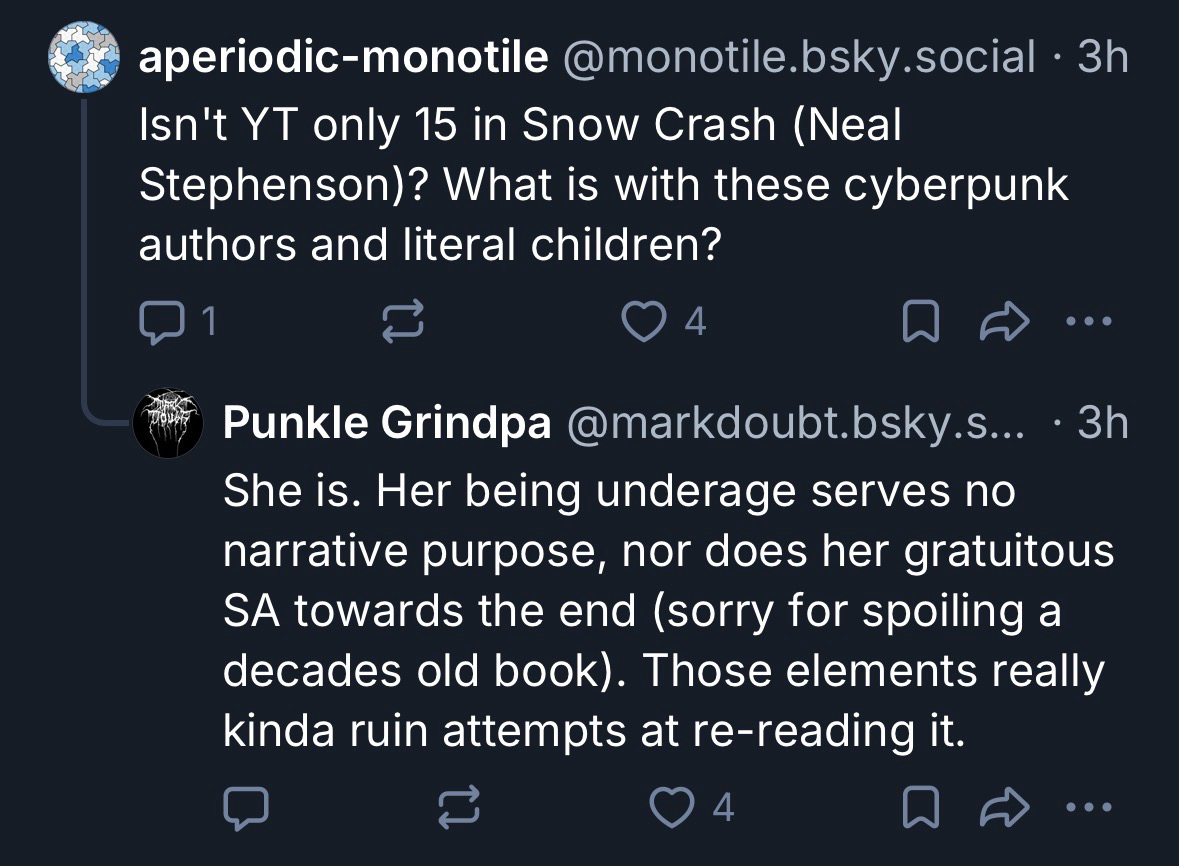Open aperiodic-monotile's avatar profile picture

[86, 59]
